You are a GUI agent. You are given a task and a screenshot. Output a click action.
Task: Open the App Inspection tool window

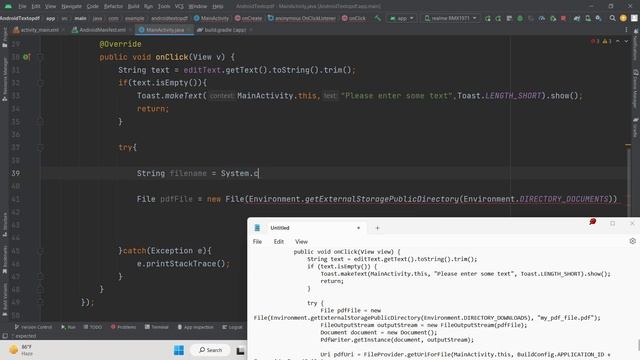[x=196, y=327]
